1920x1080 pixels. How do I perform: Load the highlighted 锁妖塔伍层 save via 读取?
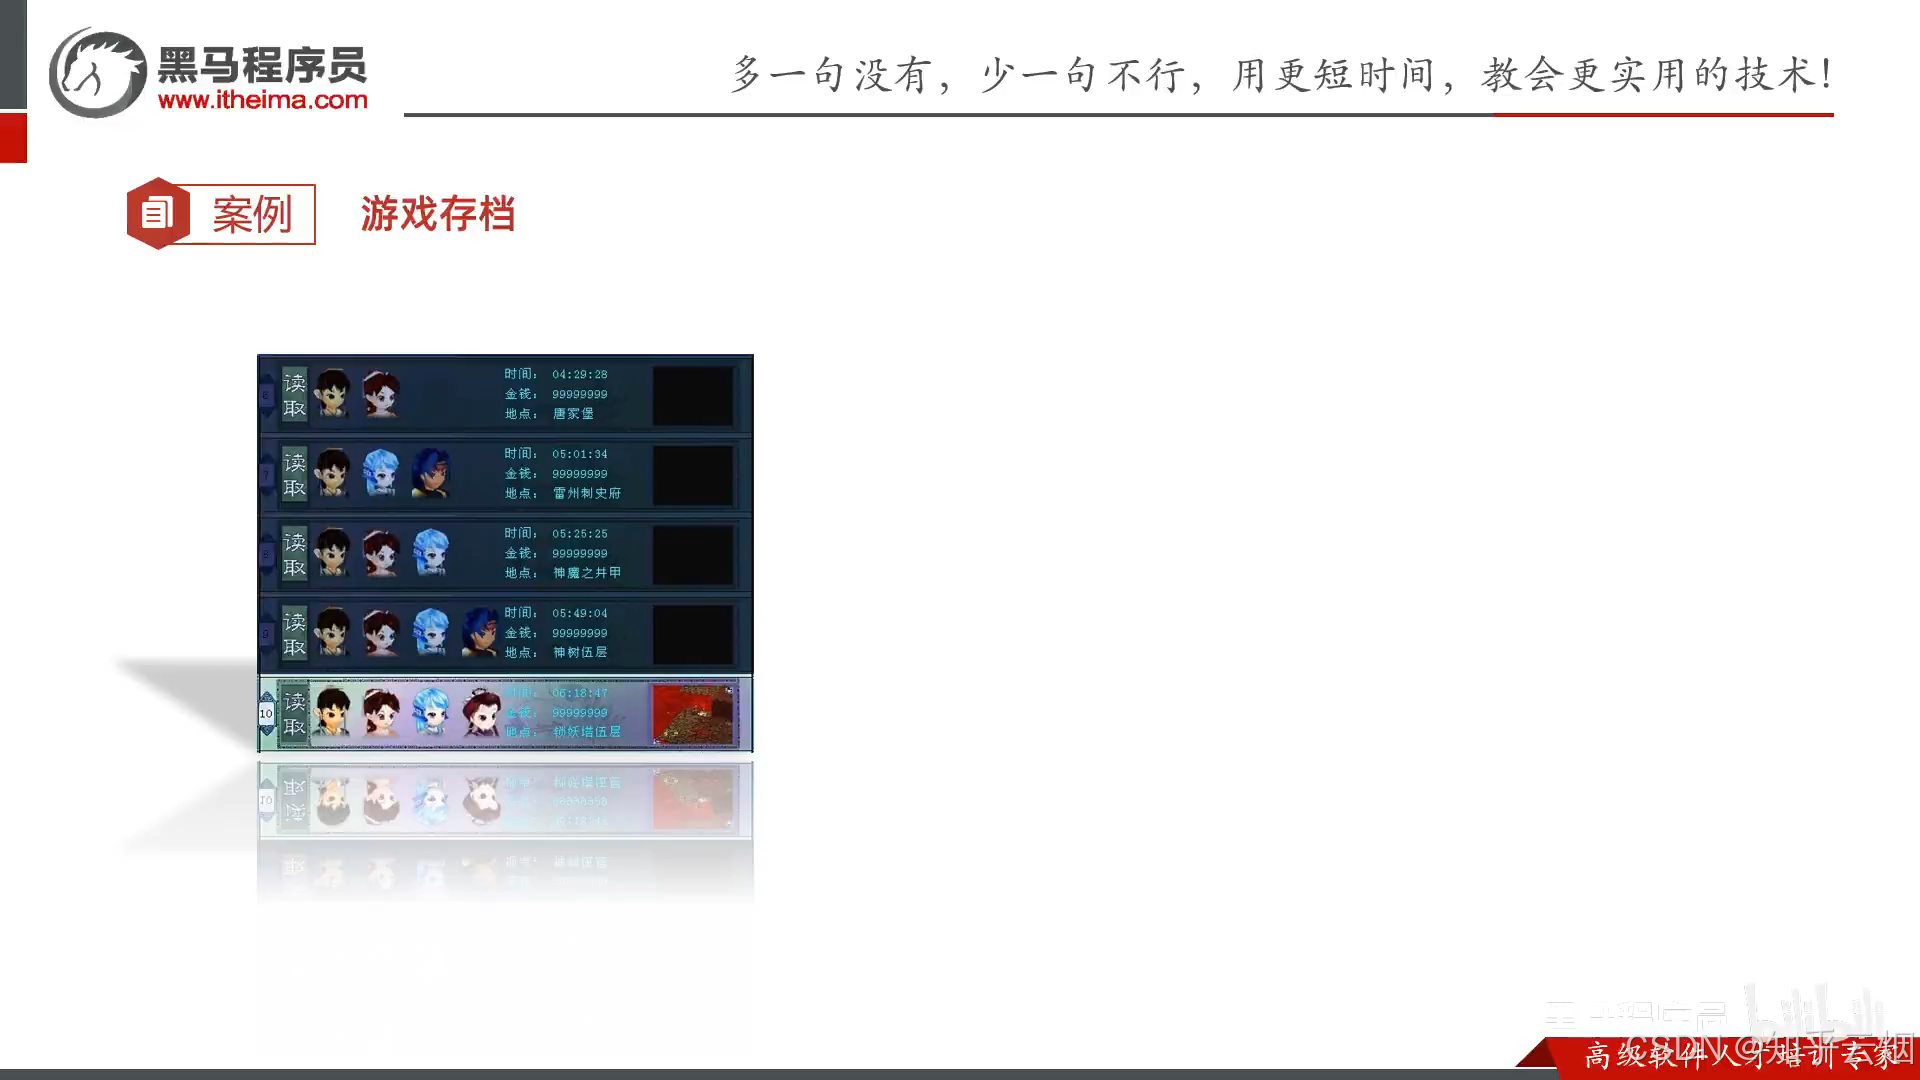click(294, 714)
